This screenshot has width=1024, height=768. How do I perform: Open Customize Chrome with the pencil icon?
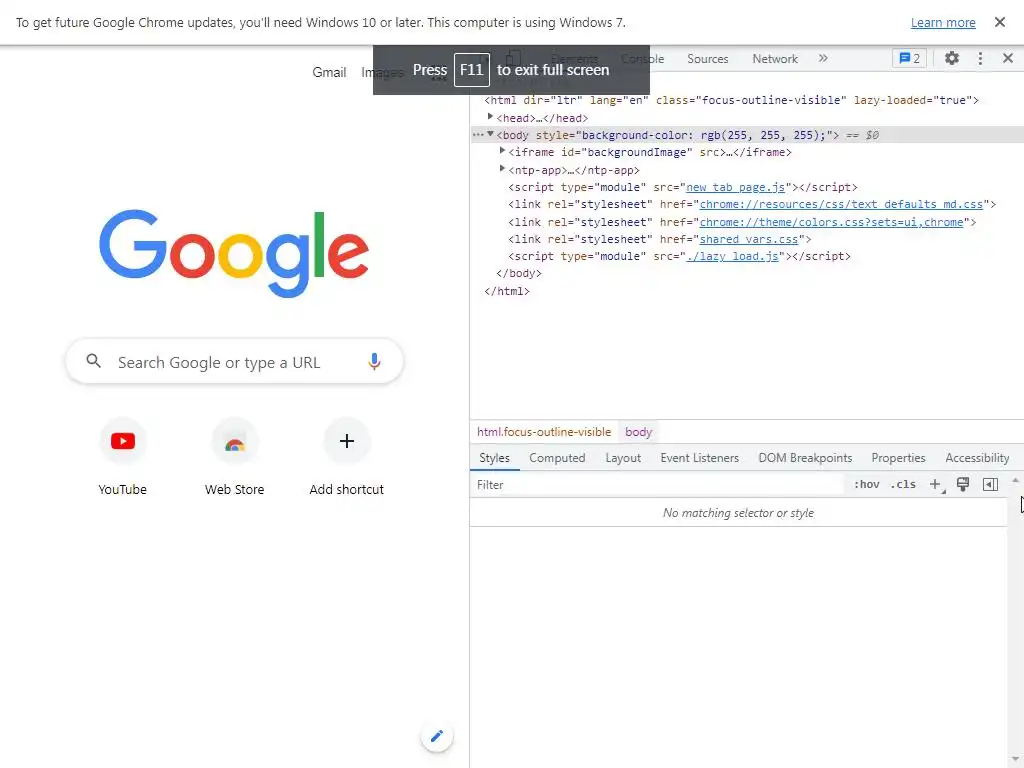tap(437, 736)
